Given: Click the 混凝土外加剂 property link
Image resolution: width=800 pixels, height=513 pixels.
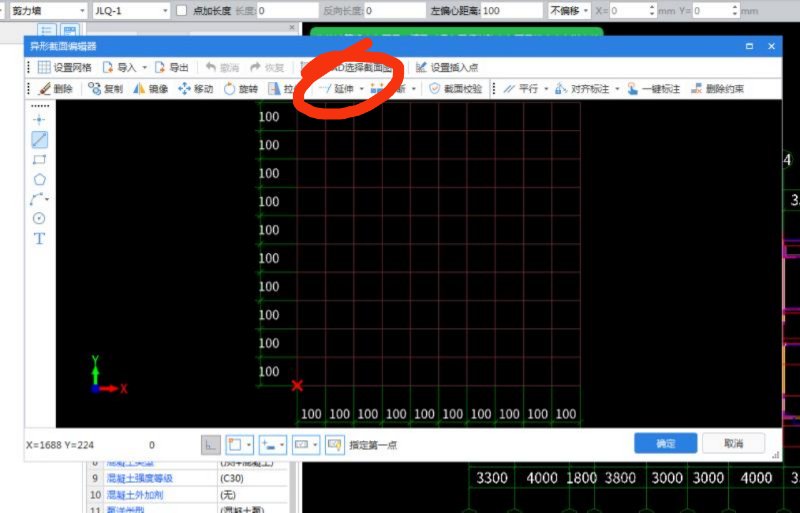Looking at the screenshot, I should click(x=135, y=495).
